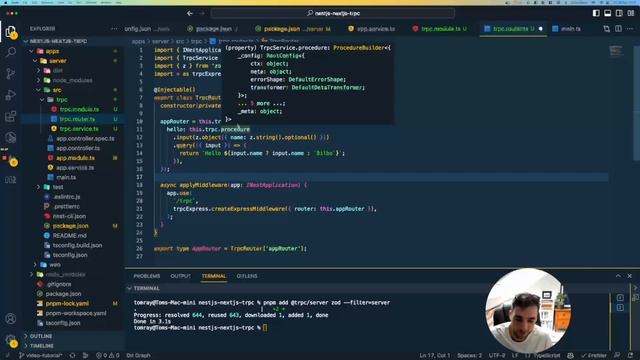The width and height of the screenshot is (640, 360).
Task: Open .gitignore in file tree
Action: pyautogui.click(x=59, y=284)
